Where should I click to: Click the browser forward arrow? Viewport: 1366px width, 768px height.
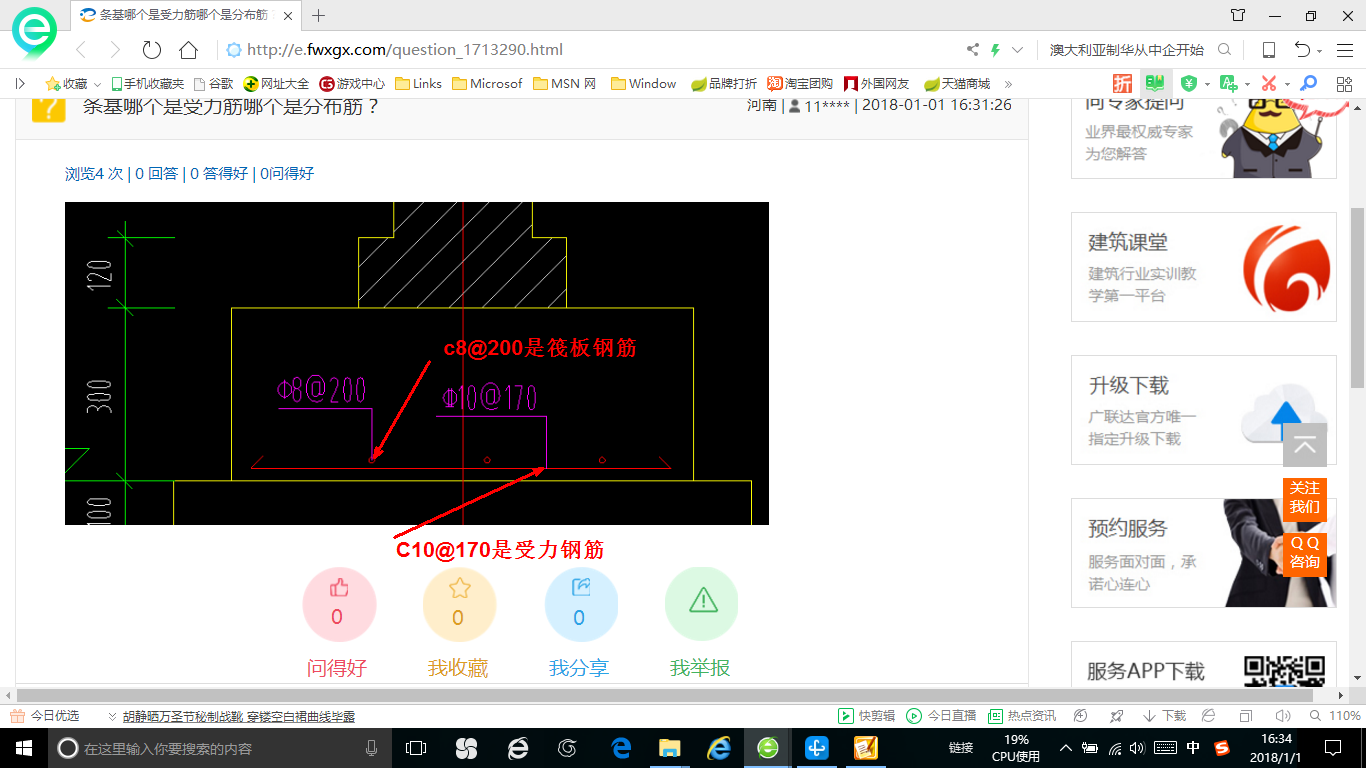[115, 50]
